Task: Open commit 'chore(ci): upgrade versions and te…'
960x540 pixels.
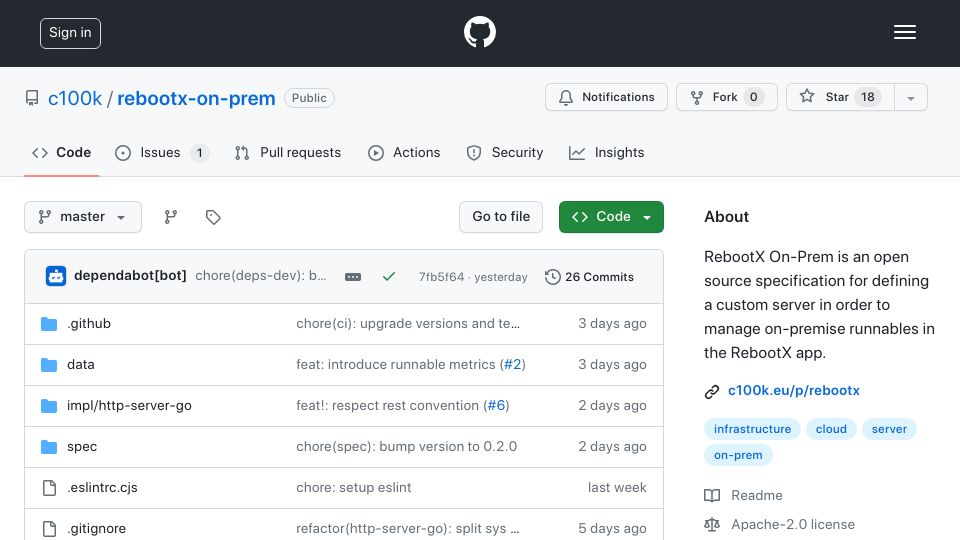Action: (x=408, y=323)
